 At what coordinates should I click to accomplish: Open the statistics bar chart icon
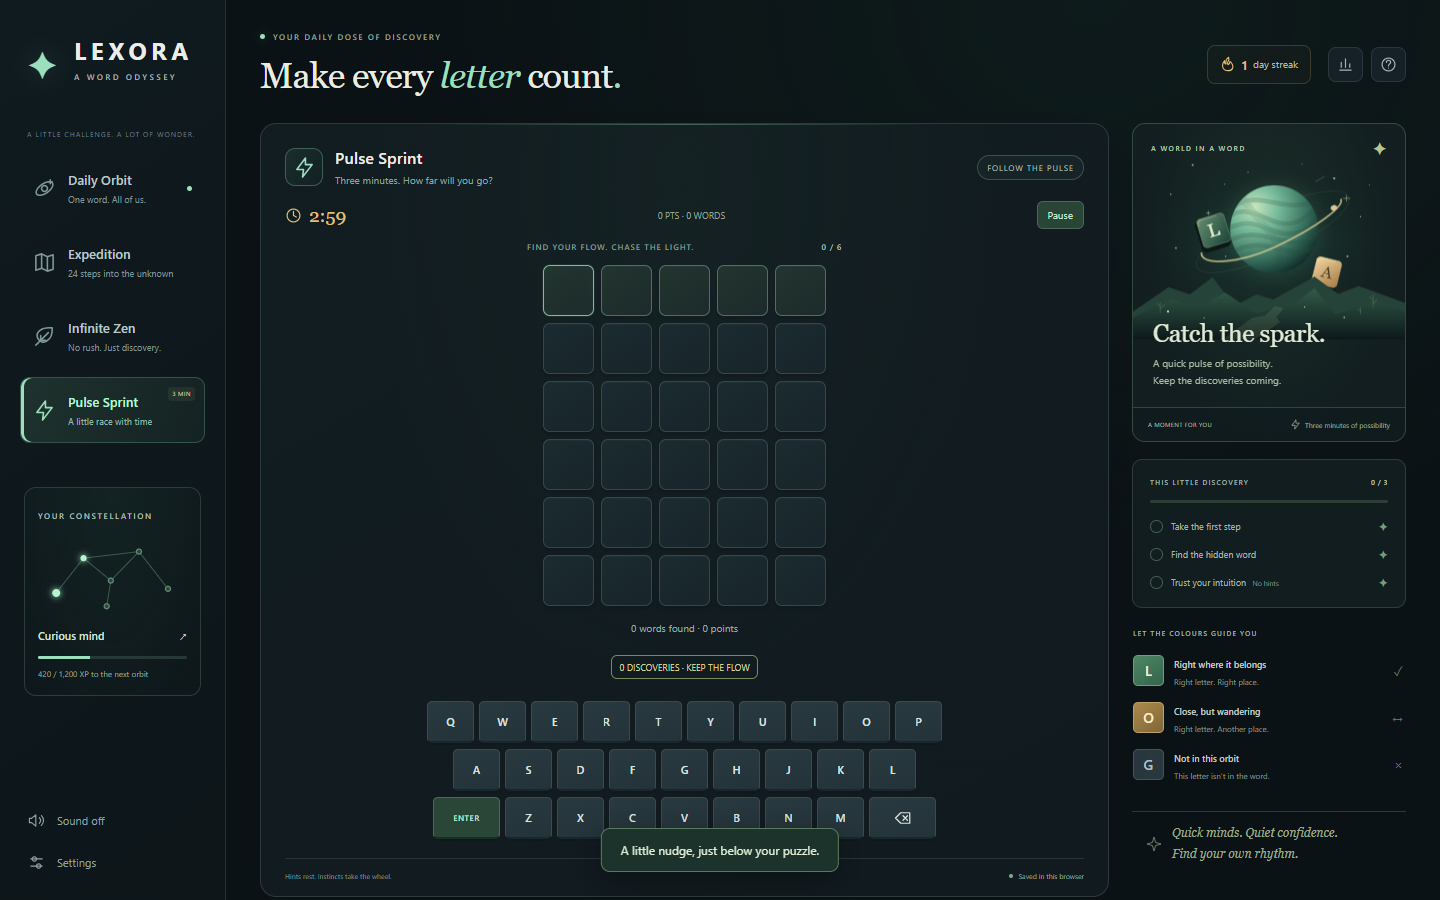coord(1345,65)
